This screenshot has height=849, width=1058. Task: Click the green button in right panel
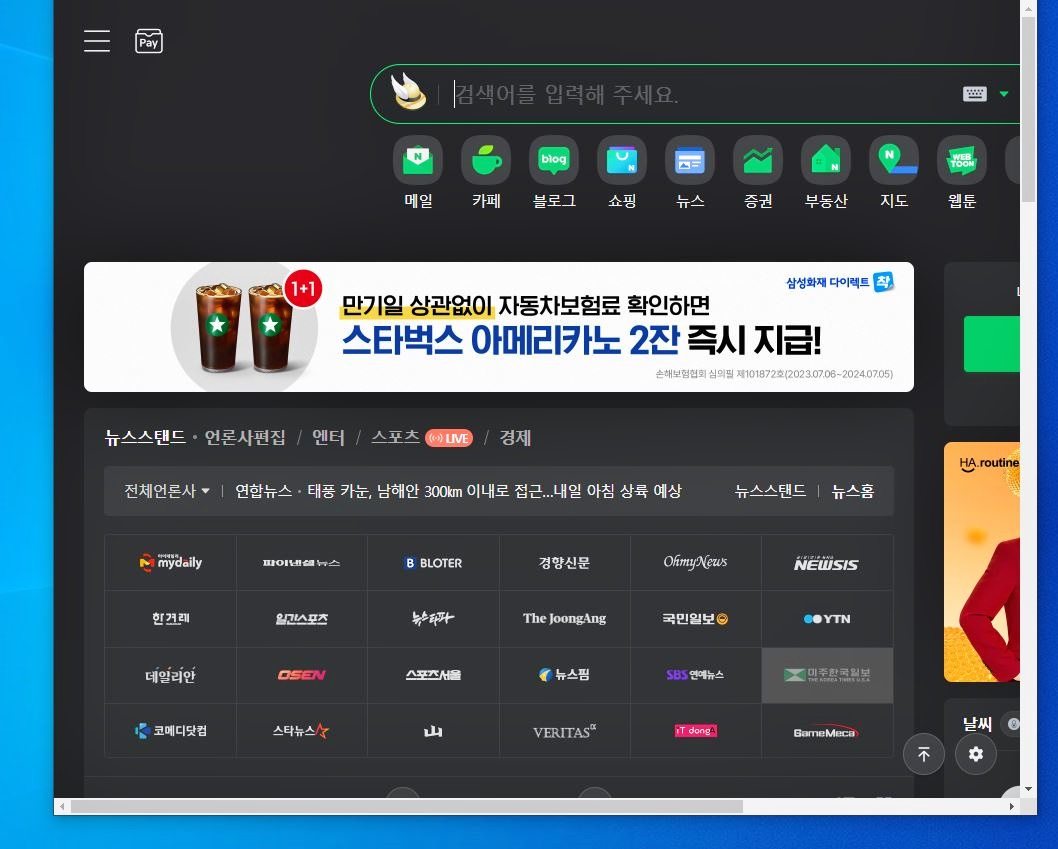(992, 344)
